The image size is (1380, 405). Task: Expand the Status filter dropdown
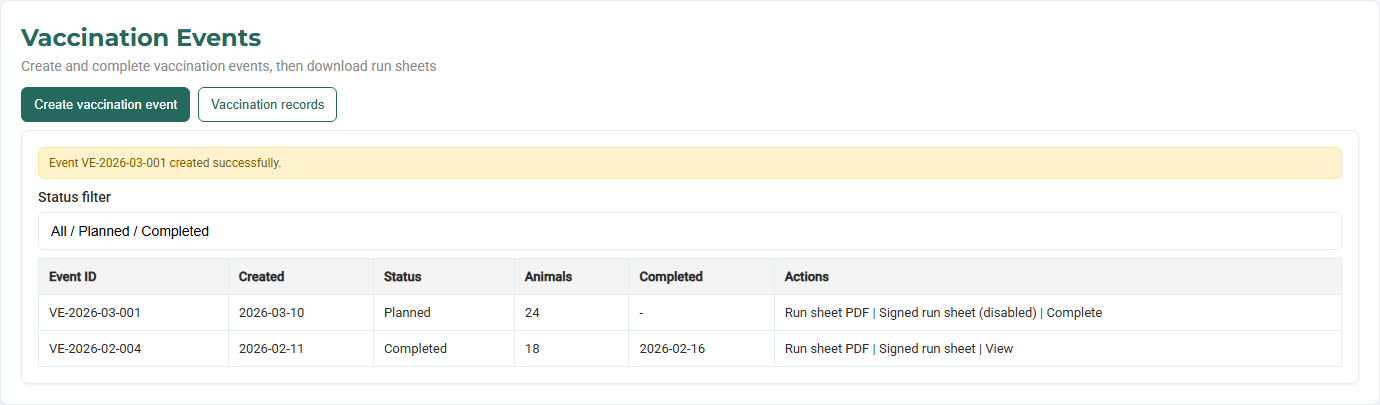pyautogui.click(x=689, y=231)
